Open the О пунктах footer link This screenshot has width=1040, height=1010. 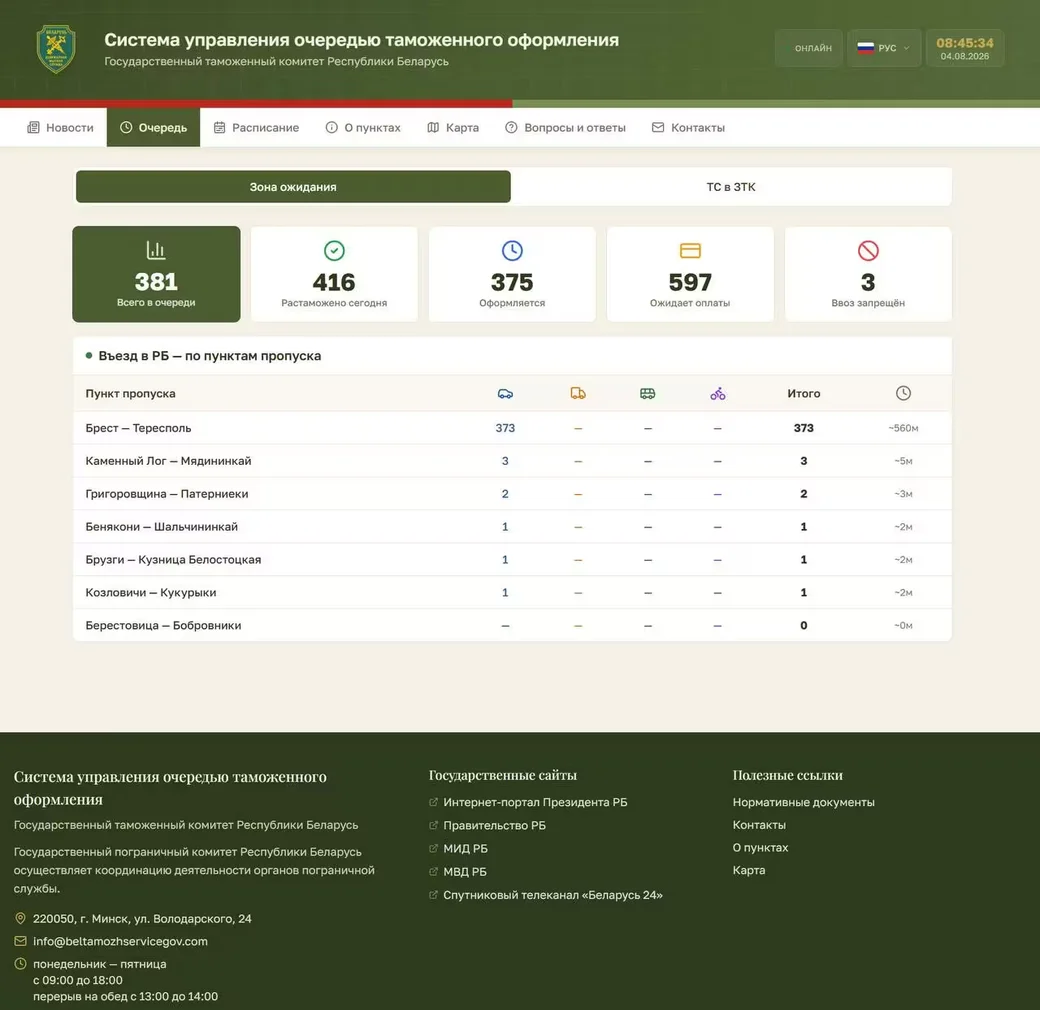click(x=761, y=848)
